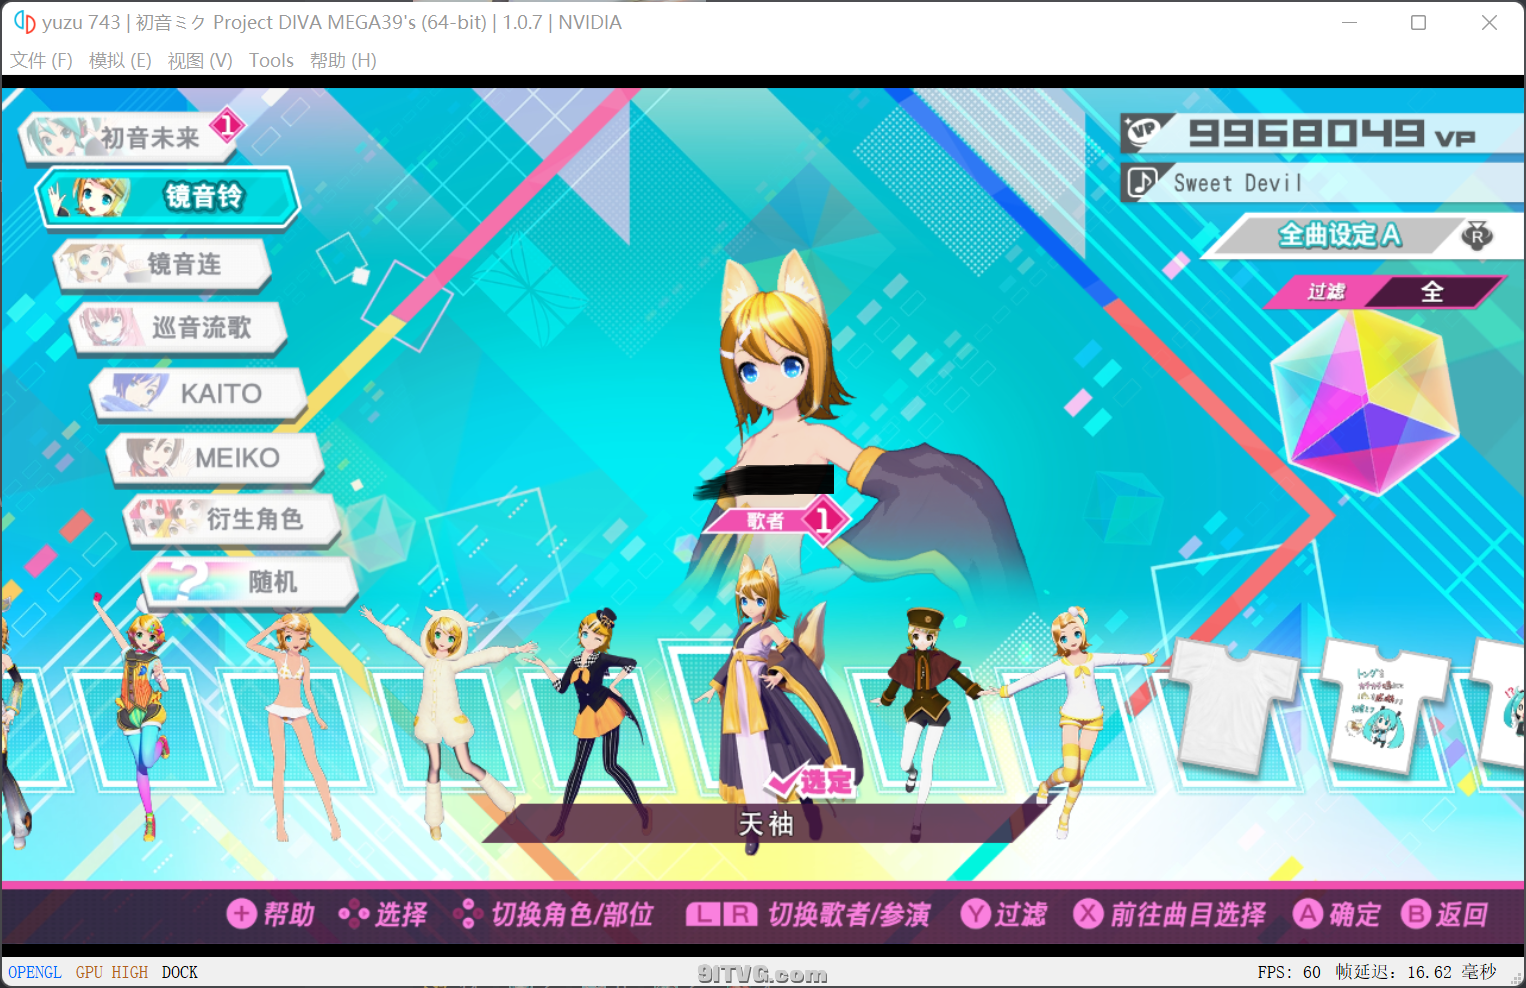Click the 天袖 outfit name label

pos(766,823)
